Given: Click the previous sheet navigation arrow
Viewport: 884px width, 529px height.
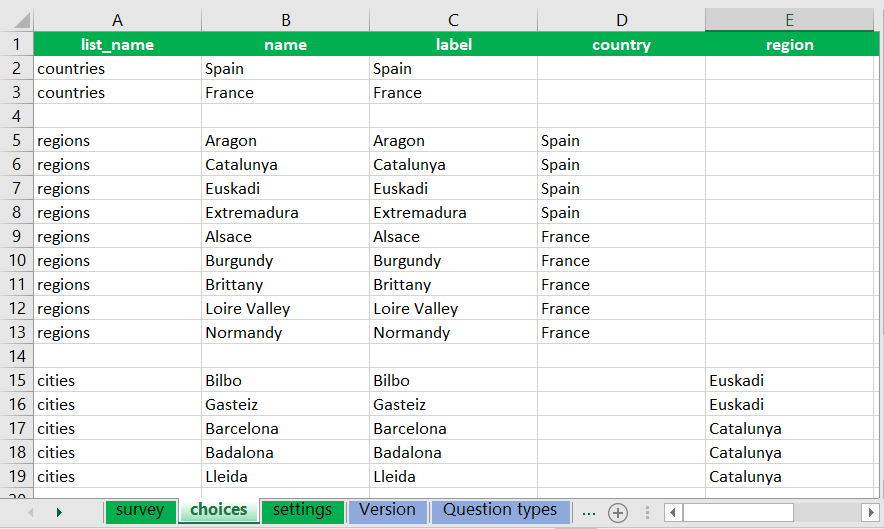Looking at the screenshot, I should click(31, 513).
